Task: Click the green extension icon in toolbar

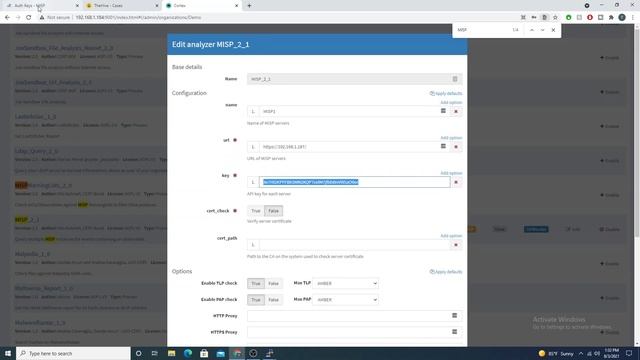Action: (569, 18)
